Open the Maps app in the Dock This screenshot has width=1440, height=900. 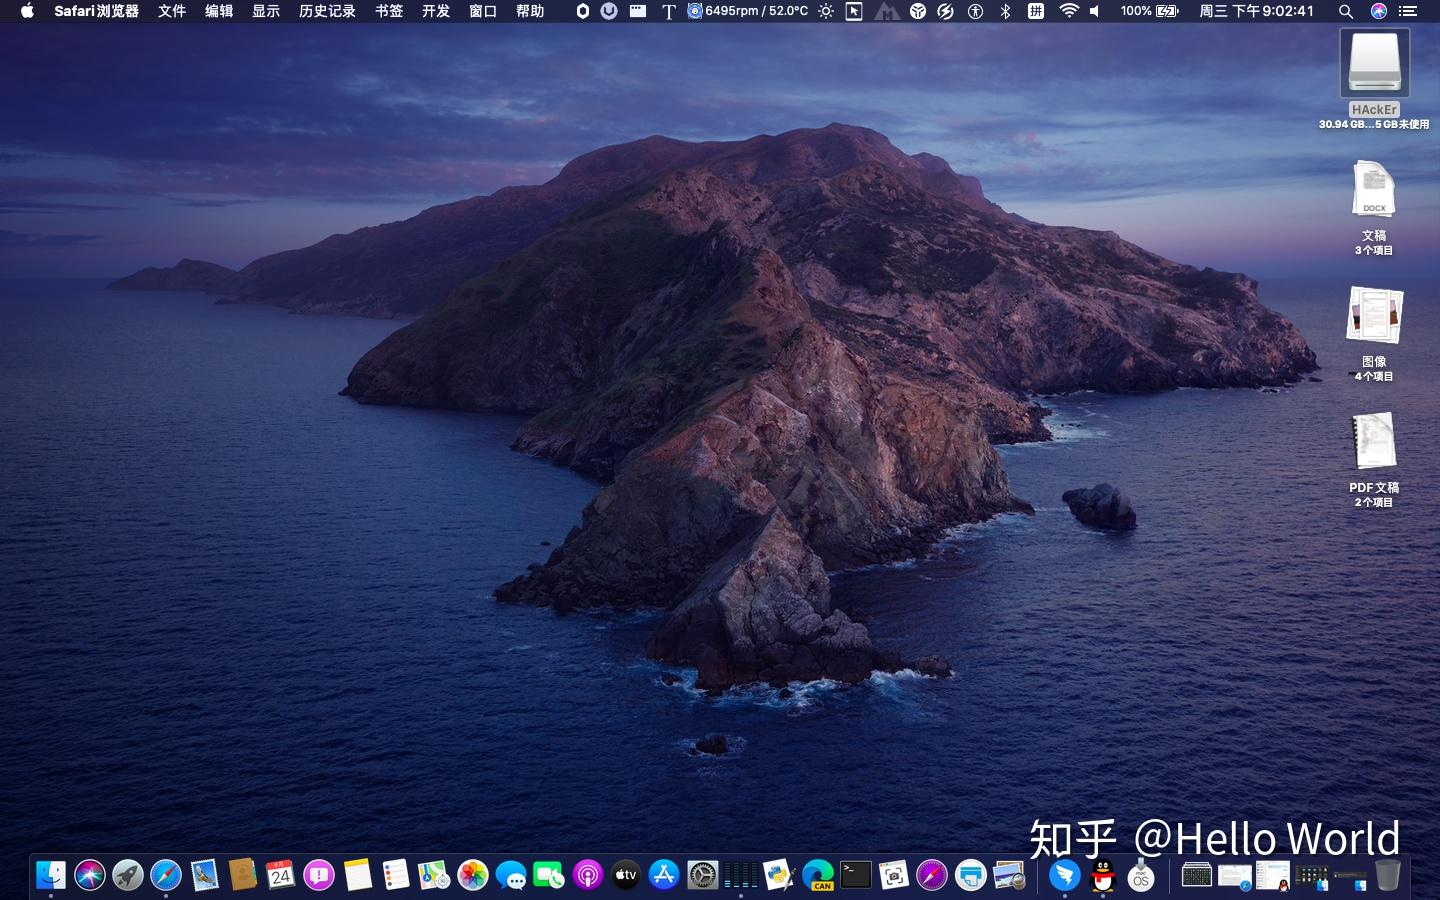click(434, 876)
